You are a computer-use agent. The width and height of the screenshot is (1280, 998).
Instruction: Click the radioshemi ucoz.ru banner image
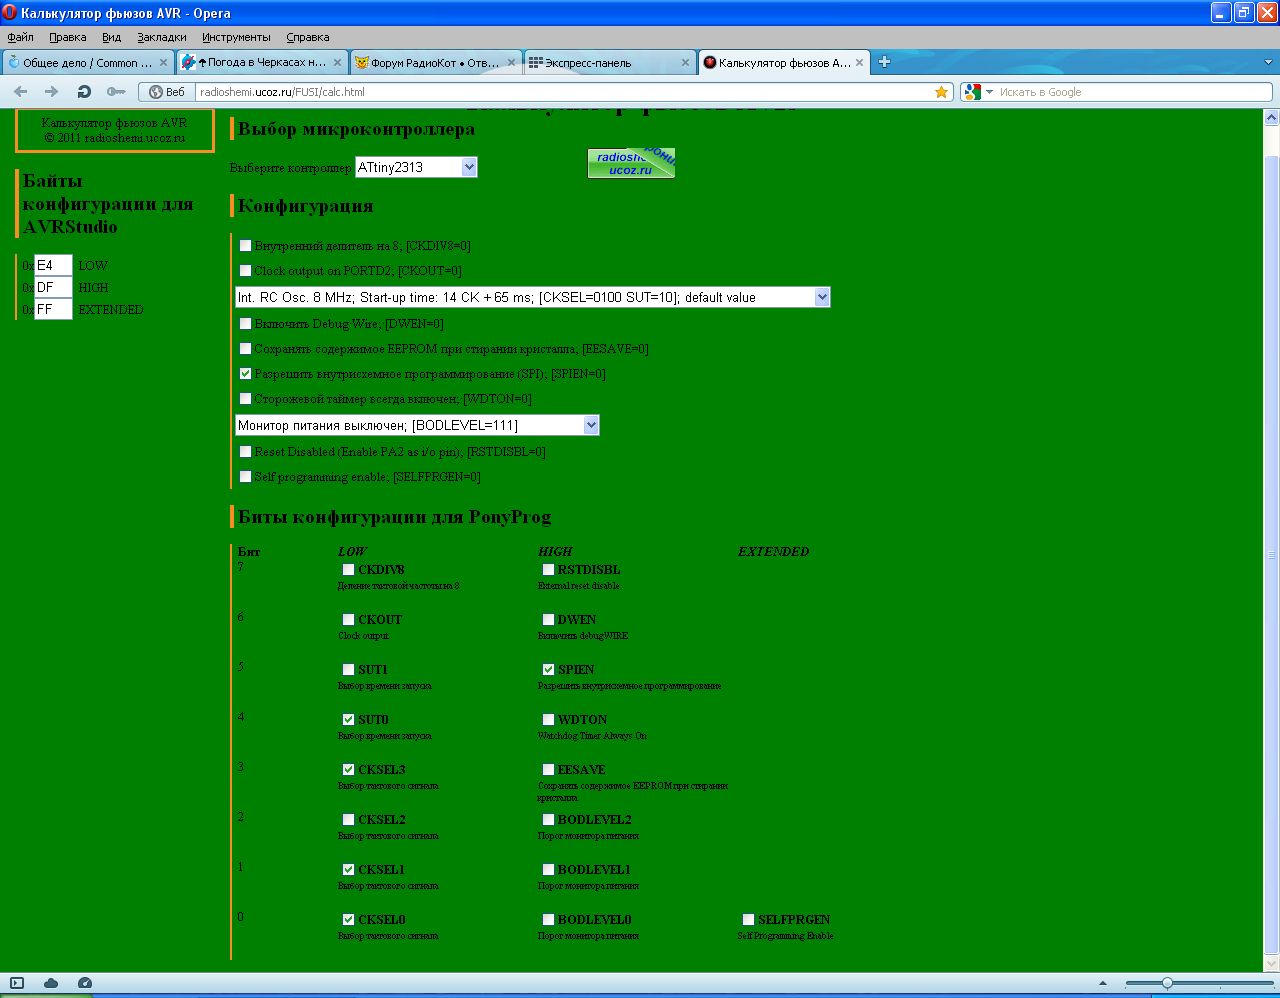[x=631, y=163]
